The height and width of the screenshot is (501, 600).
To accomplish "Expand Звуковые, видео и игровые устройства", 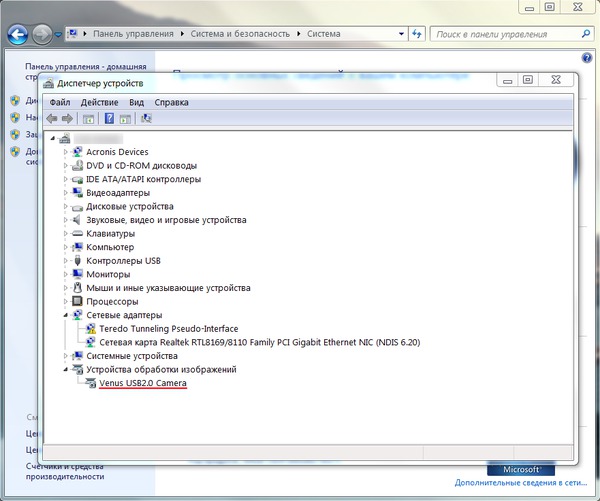I will (65, 220).
